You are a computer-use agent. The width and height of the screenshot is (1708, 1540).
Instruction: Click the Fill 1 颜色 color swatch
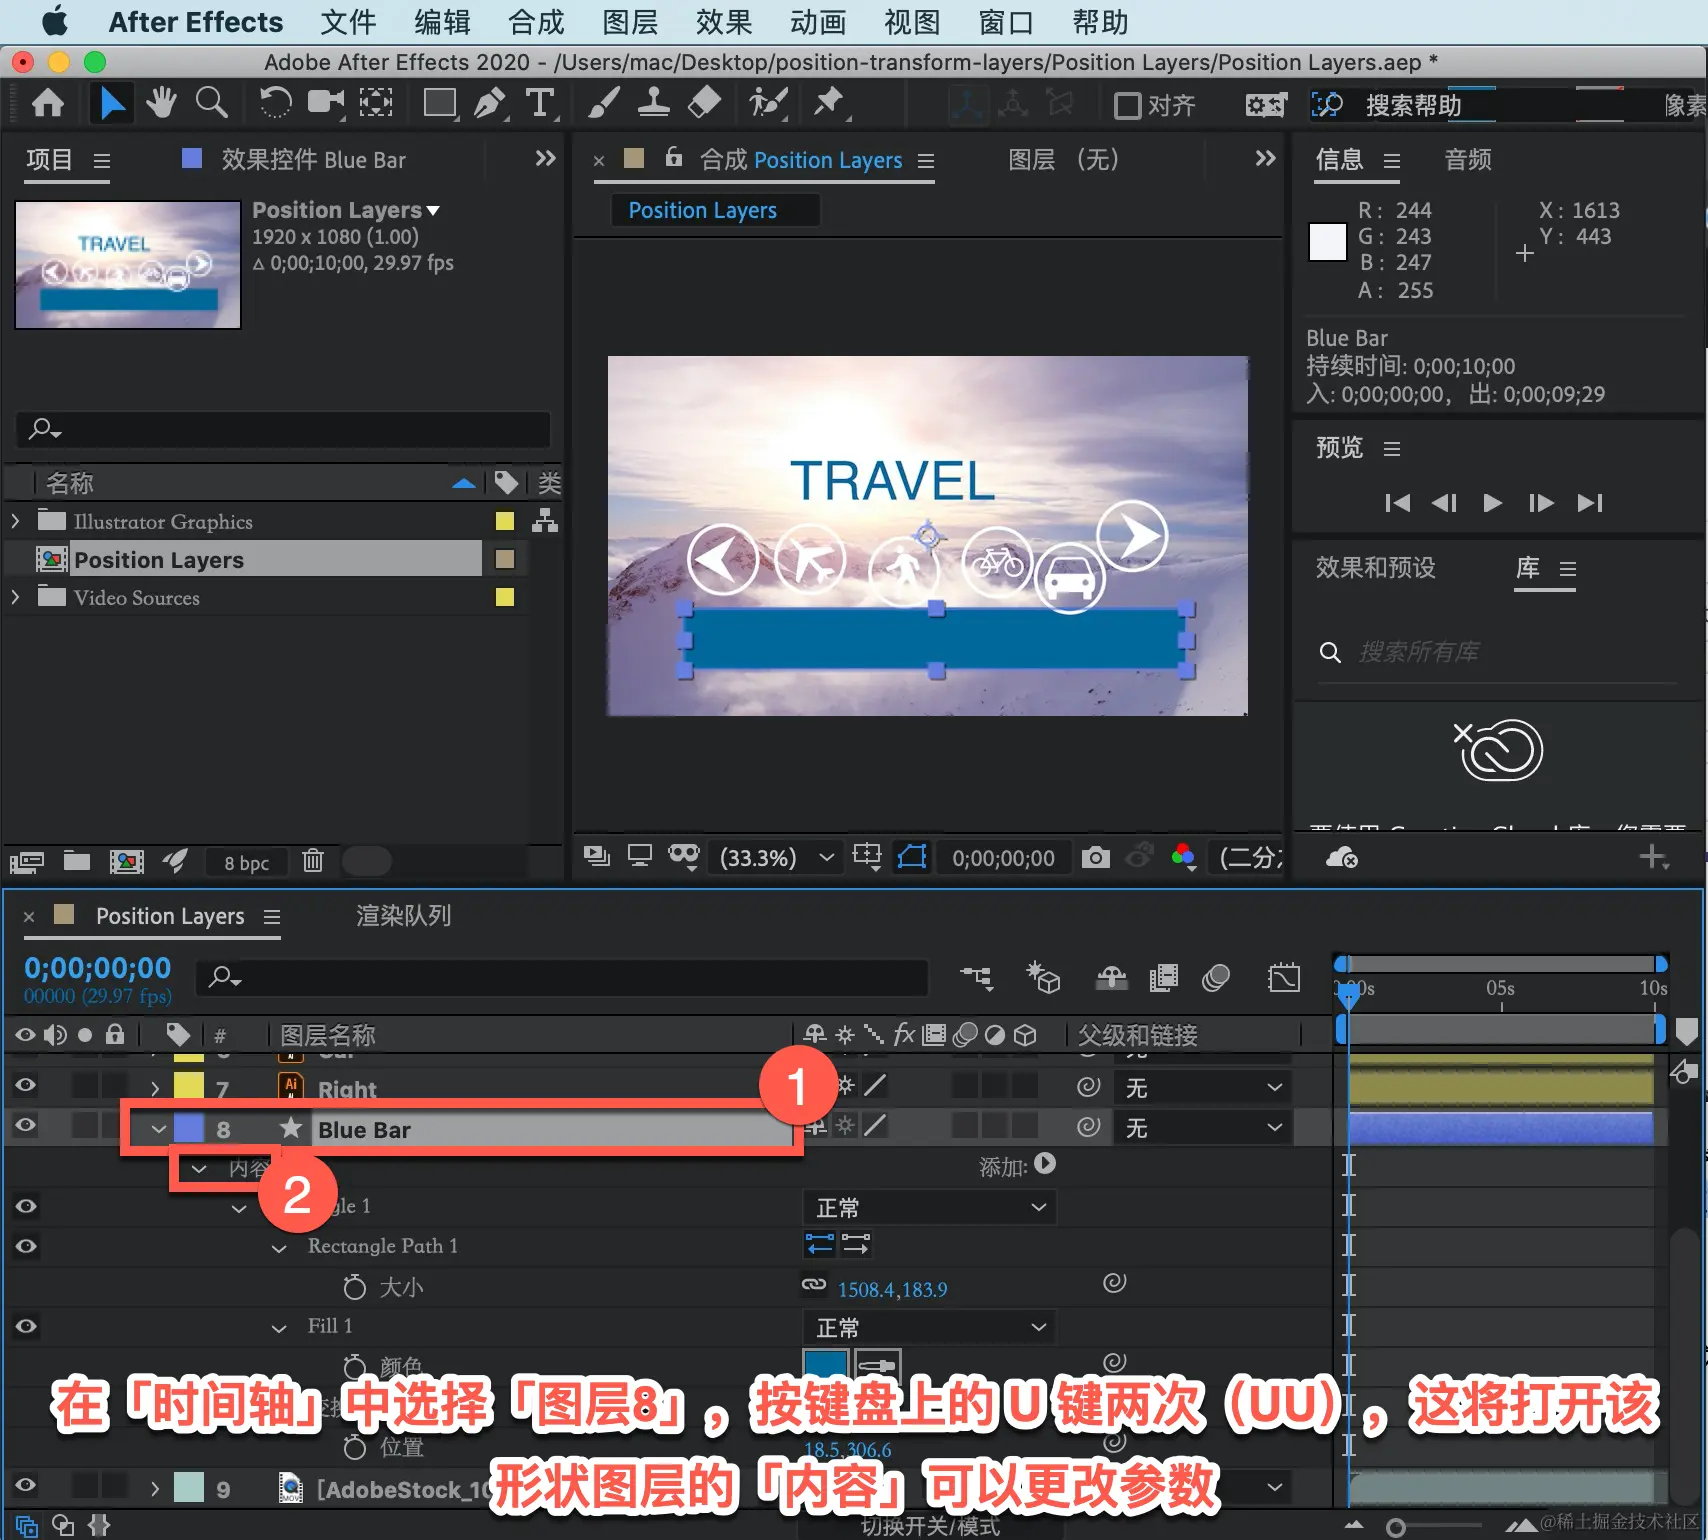(x=825, y=1366)
